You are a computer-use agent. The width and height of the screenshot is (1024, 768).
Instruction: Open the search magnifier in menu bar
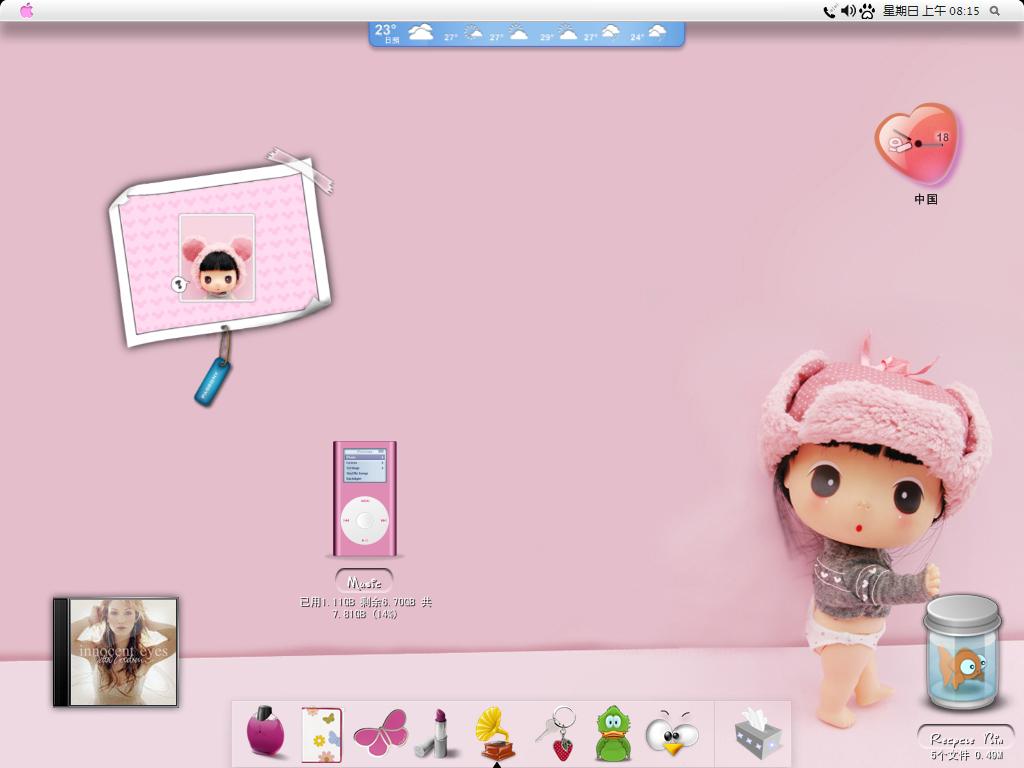point(995,10)
